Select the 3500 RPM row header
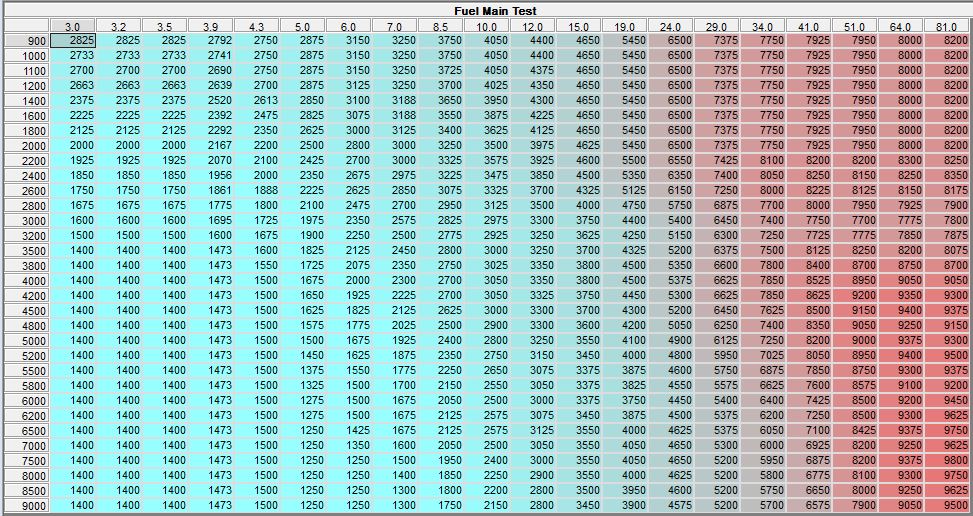 27,251
